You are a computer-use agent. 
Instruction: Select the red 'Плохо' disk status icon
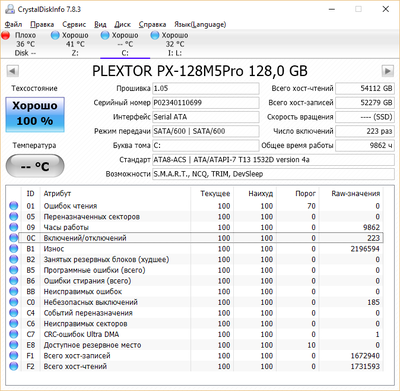pyautogui.click(x=6, y=35)
